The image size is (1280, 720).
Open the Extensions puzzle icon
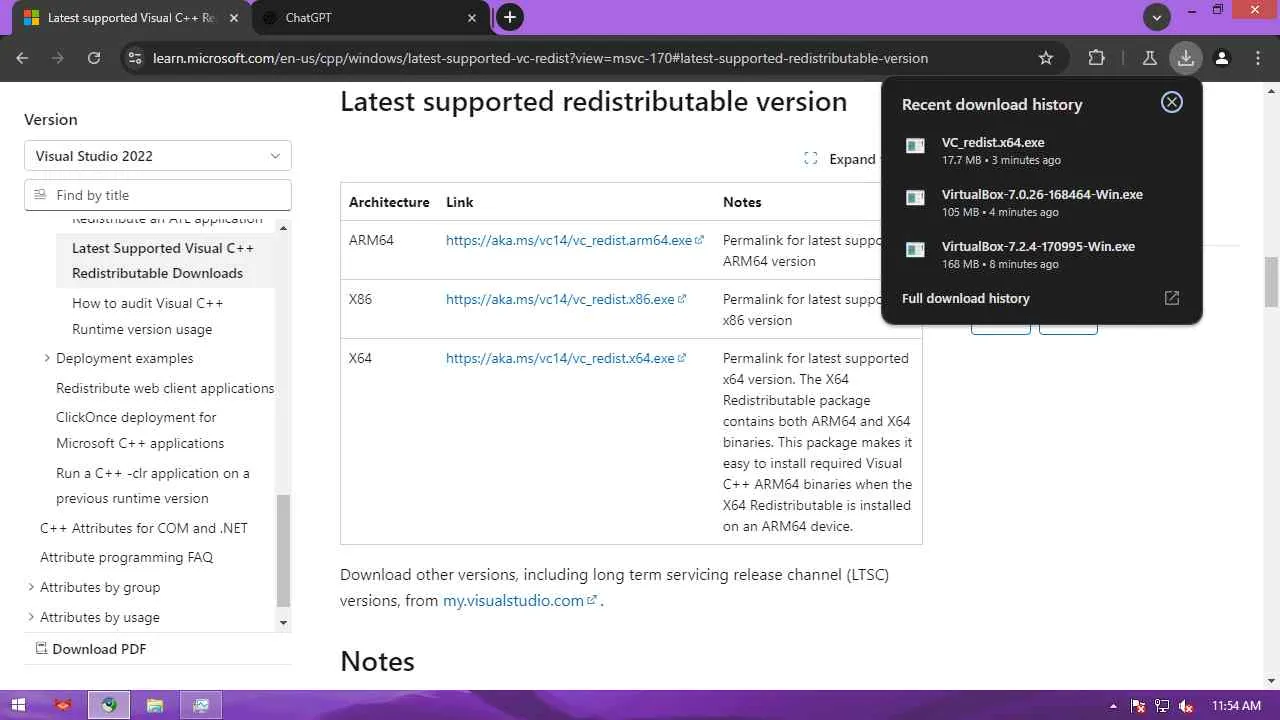tap(1096, 58)
